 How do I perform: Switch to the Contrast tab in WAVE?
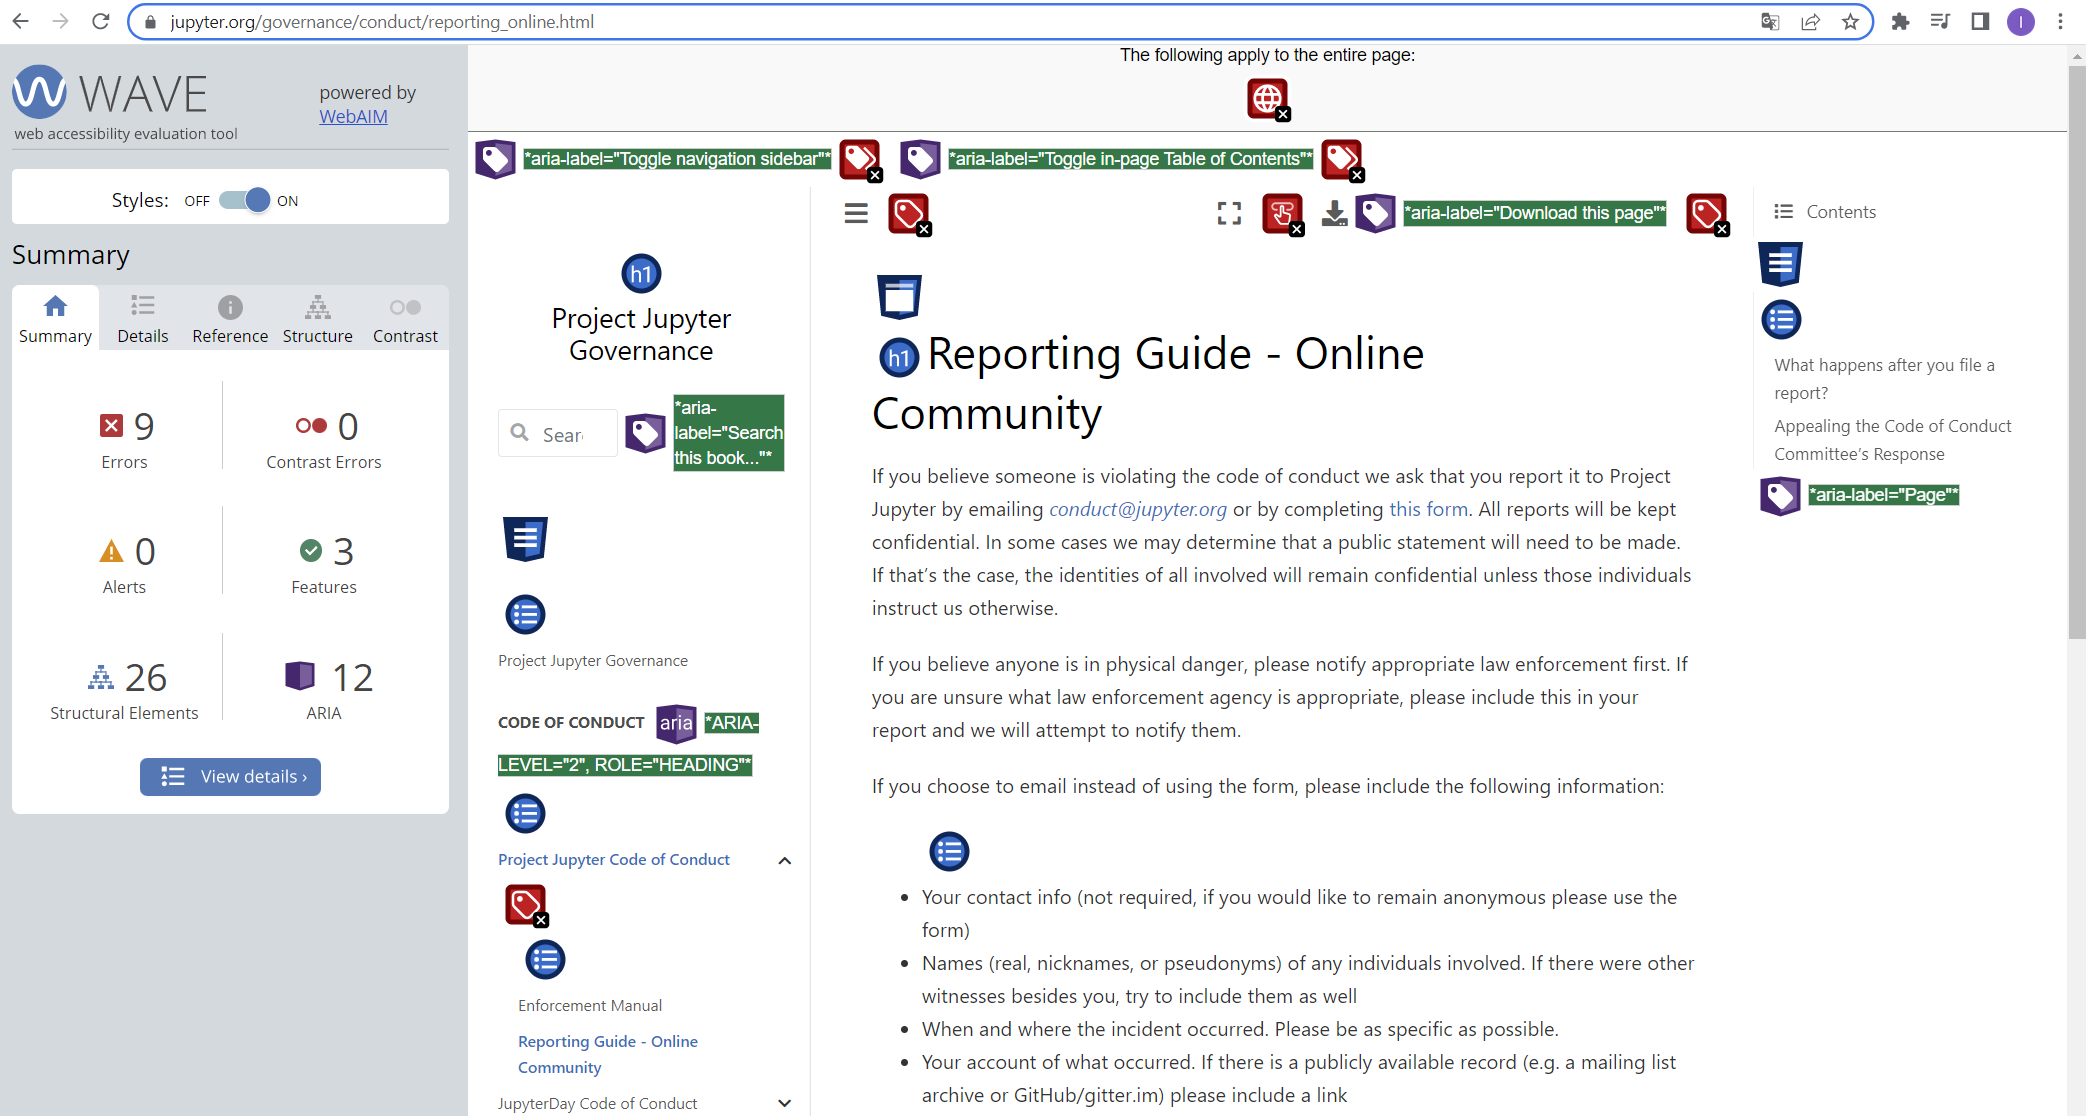point(405,318)
